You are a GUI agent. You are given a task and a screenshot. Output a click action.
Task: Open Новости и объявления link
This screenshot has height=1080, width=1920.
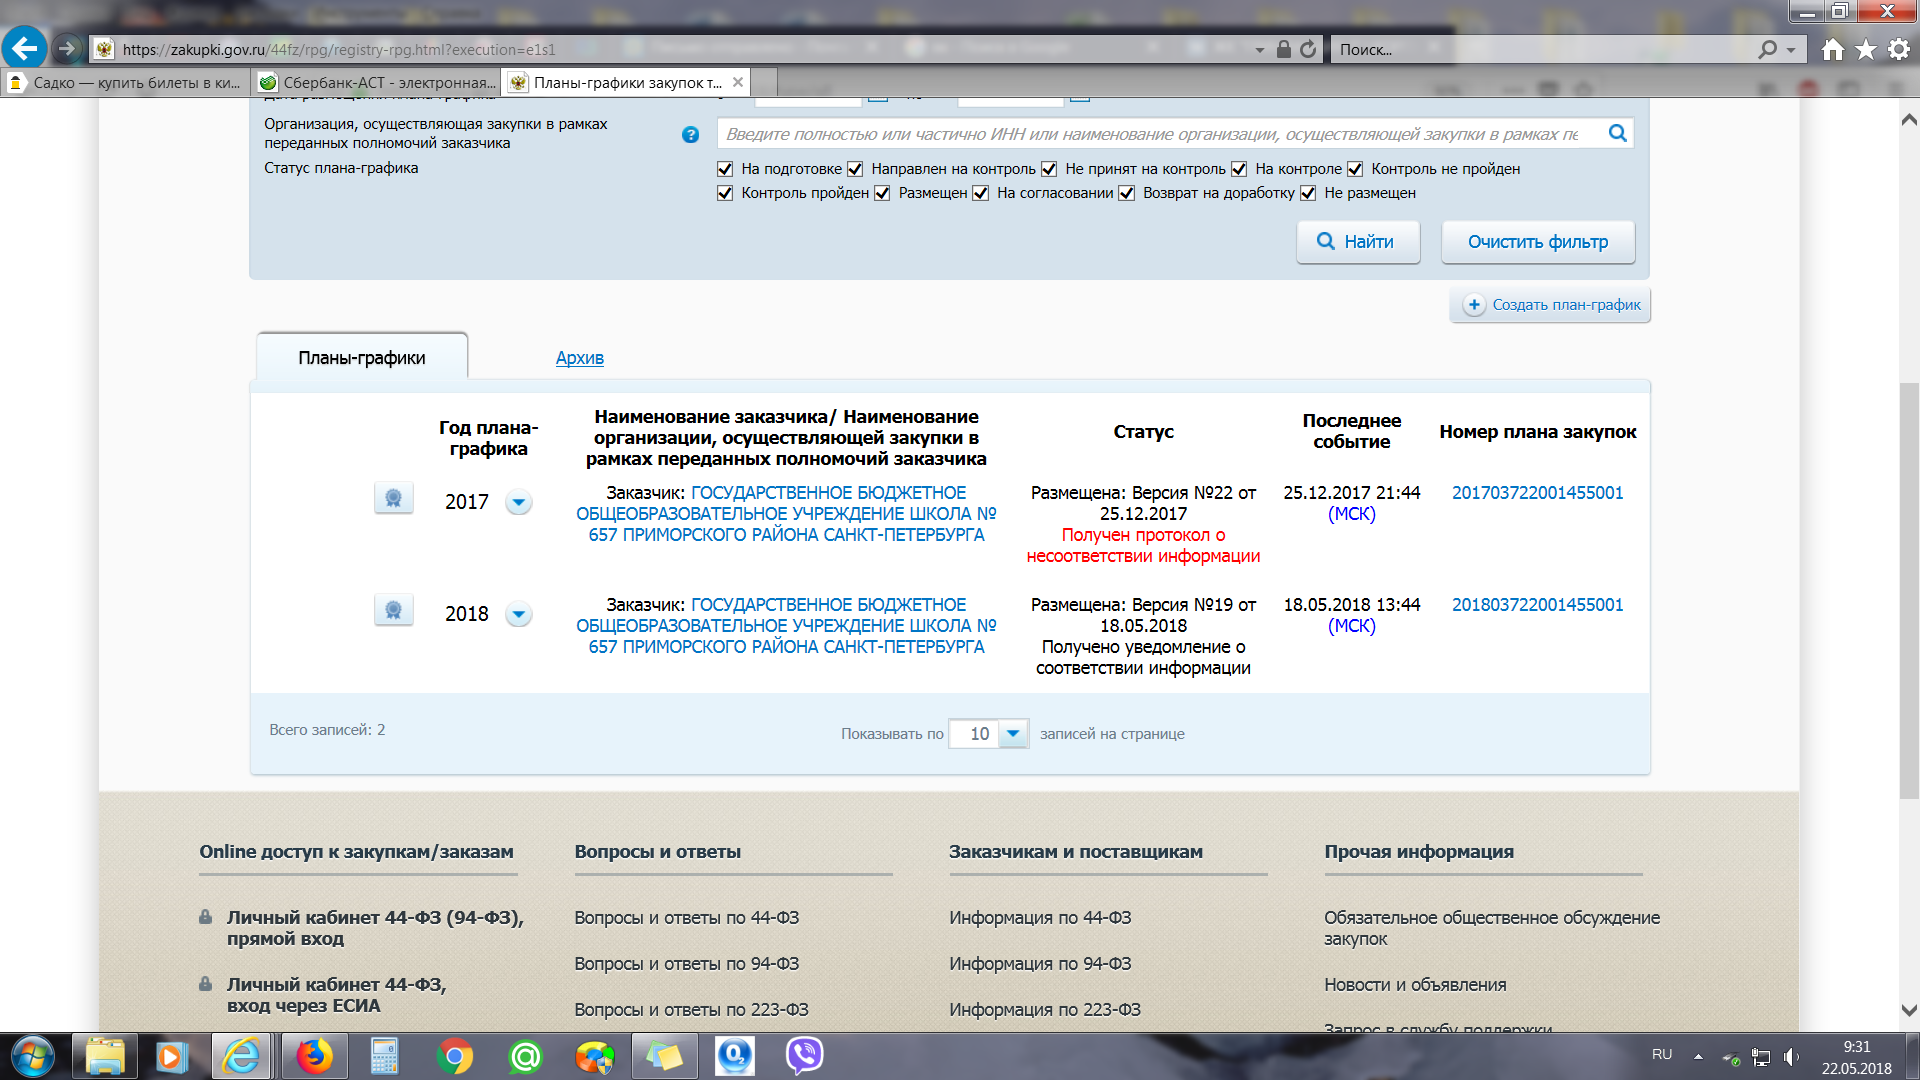pos(1415,985)
